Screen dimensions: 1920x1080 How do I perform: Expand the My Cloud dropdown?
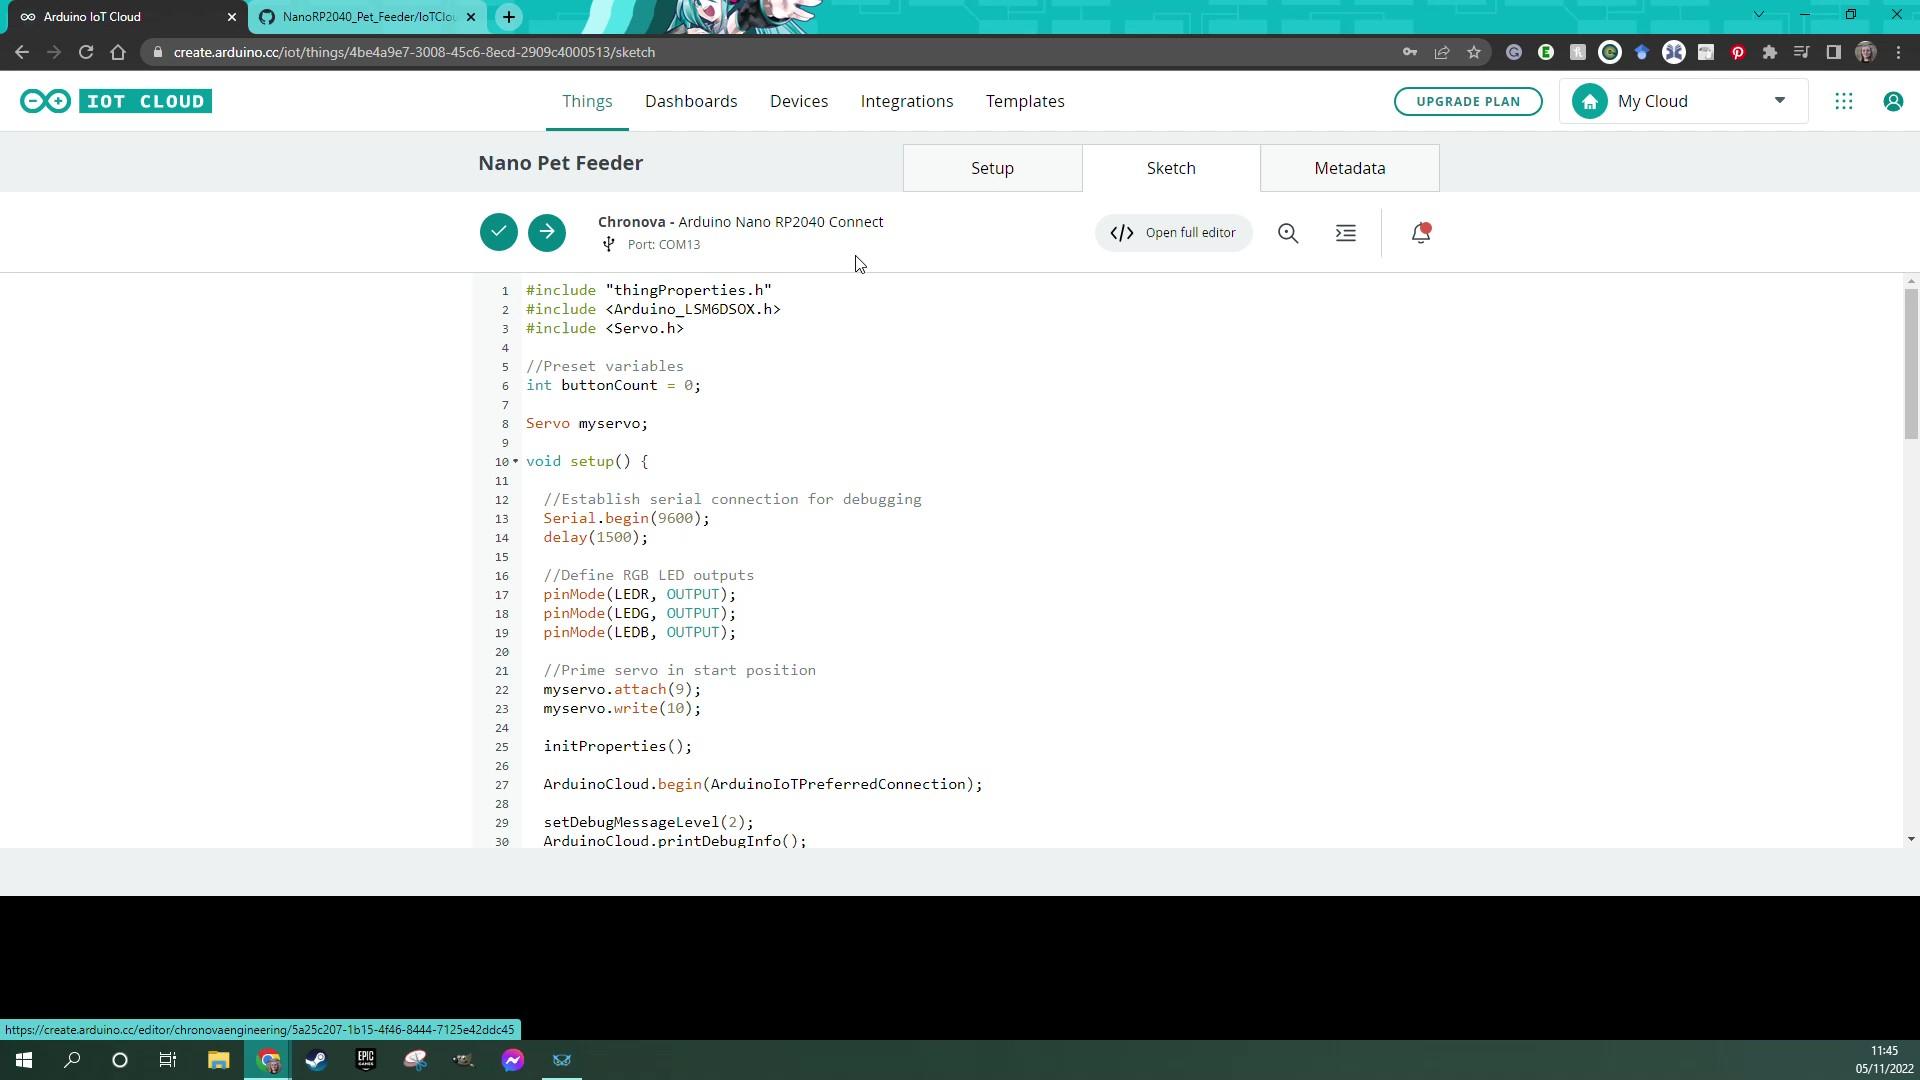click(1779, 101)
